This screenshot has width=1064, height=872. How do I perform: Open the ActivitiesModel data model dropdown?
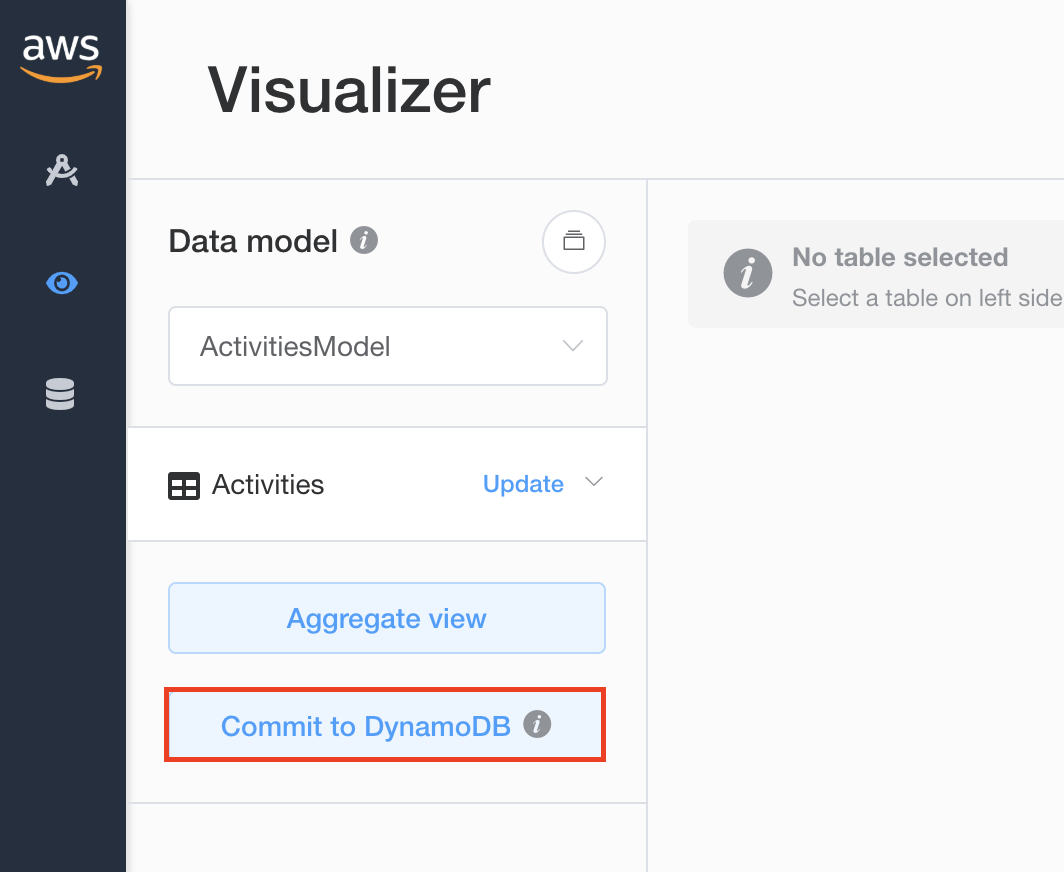(388, 346)
